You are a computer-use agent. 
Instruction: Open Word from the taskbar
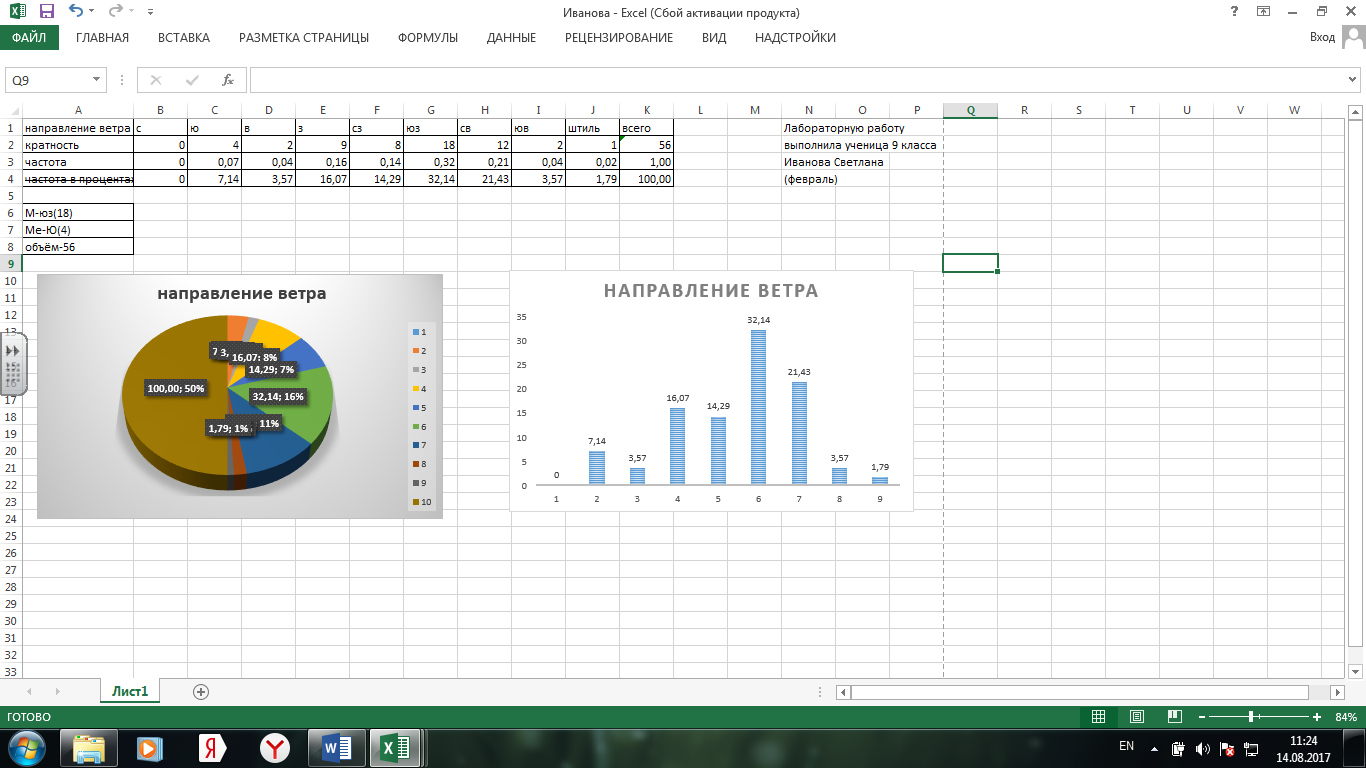click(x=338, y=747)
